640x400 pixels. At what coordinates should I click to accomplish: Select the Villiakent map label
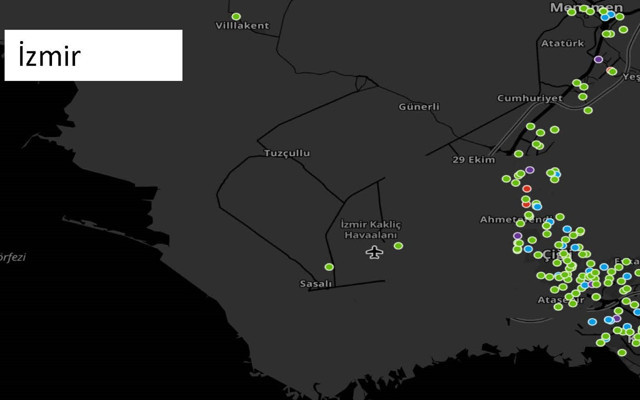242,26
